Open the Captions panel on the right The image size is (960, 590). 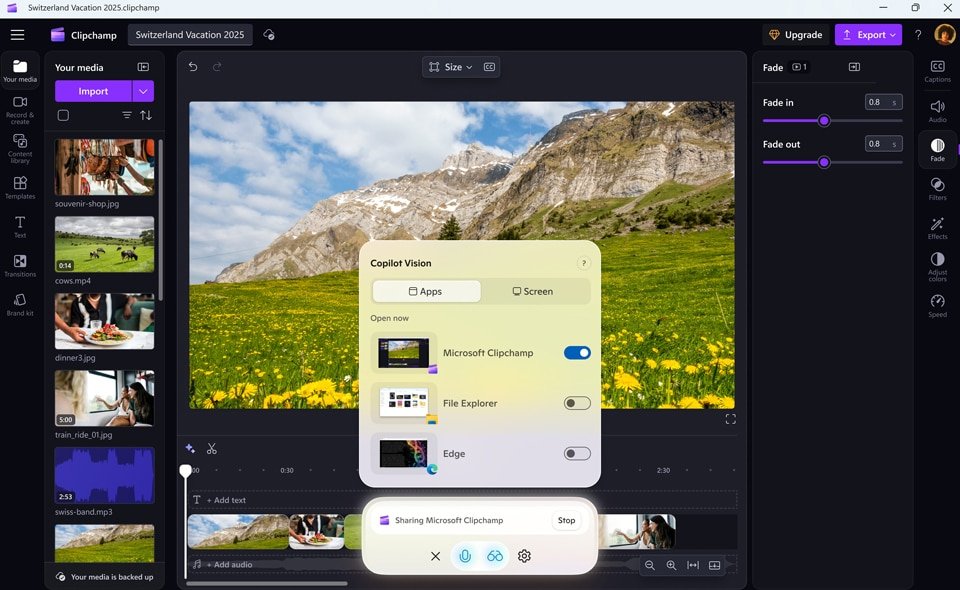(937, 71)
